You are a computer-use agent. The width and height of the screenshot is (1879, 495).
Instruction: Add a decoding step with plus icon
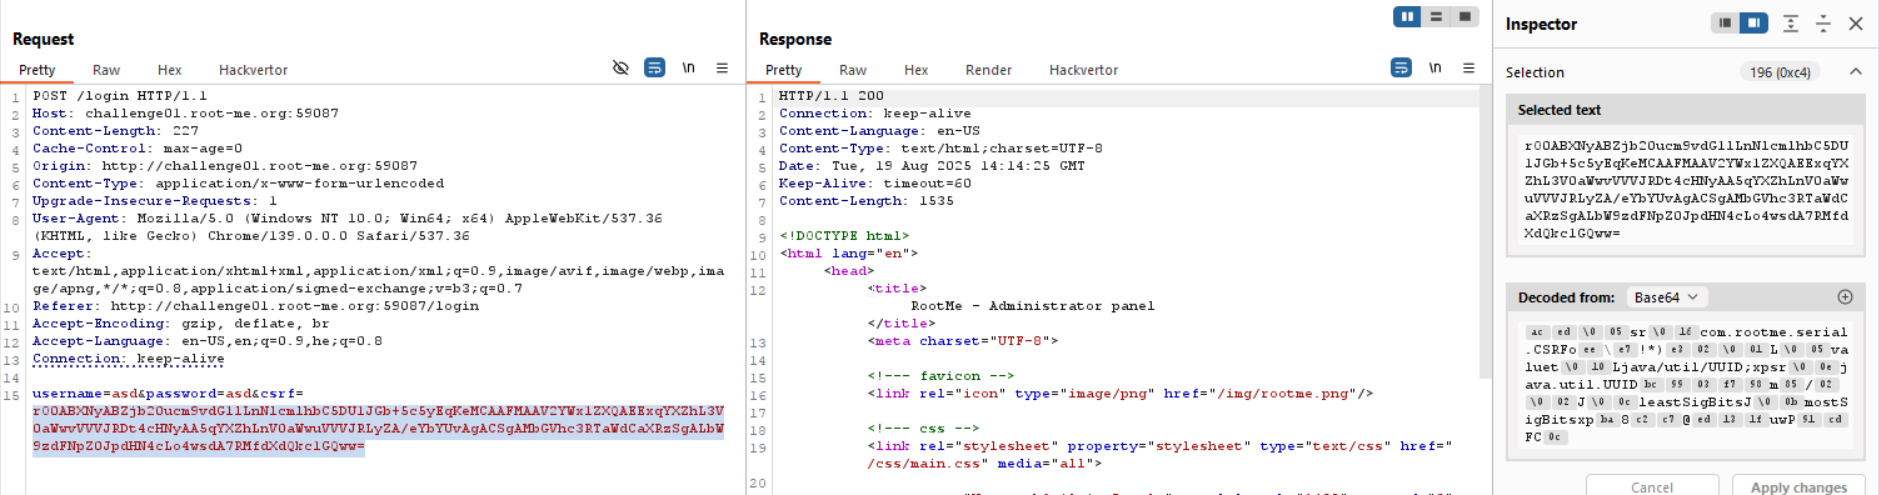tap(1845, 297)
